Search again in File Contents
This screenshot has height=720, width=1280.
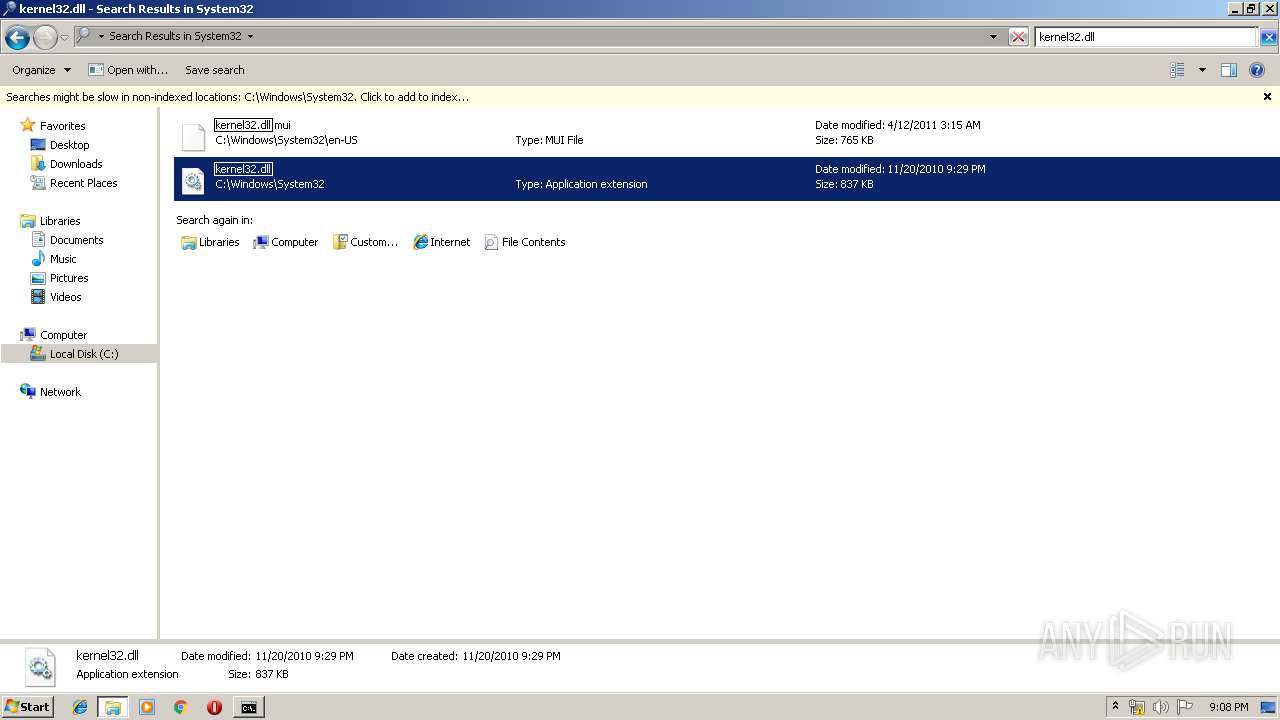pos(525,242)
